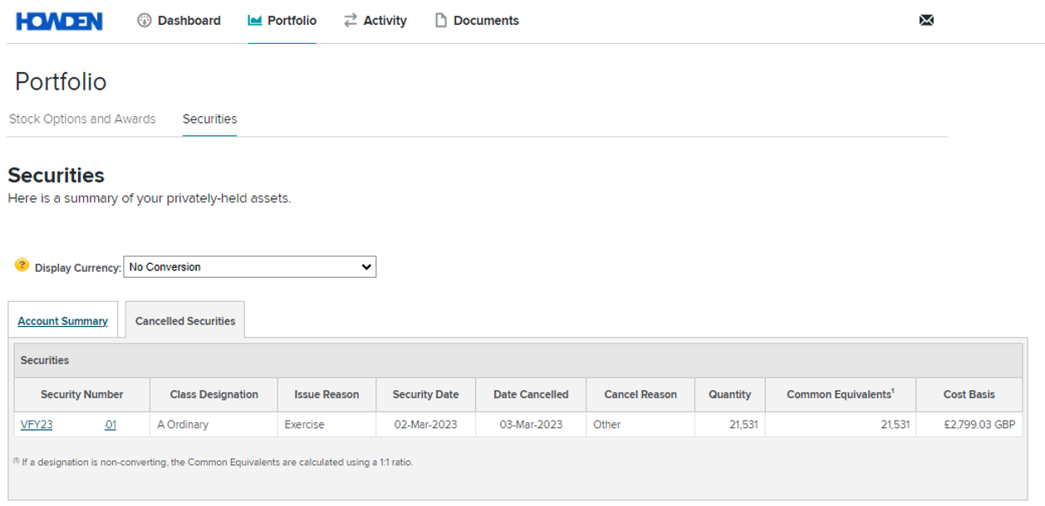The height and width of the screenshot is (506, 1045).
Task: Click the yellow help icon beside Display Currency
Action: (22, 266)
